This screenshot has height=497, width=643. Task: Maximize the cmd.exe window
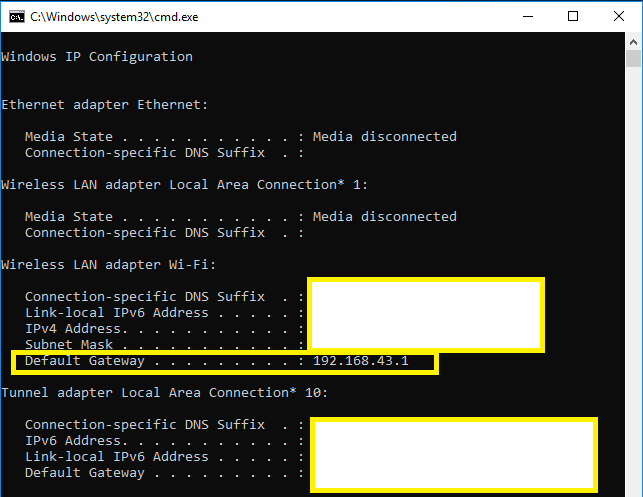pos(573,16)
